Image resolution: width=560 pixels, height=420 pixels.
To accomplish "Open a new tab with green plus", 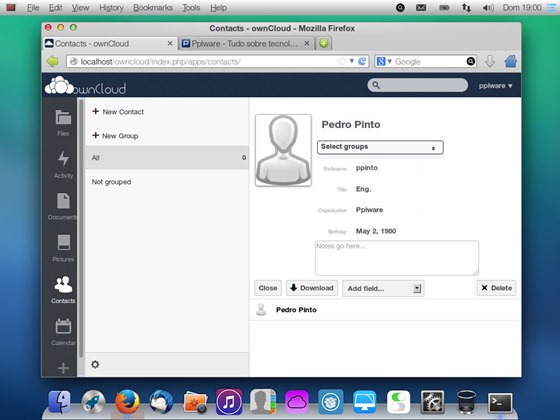I will click(324, 44).
